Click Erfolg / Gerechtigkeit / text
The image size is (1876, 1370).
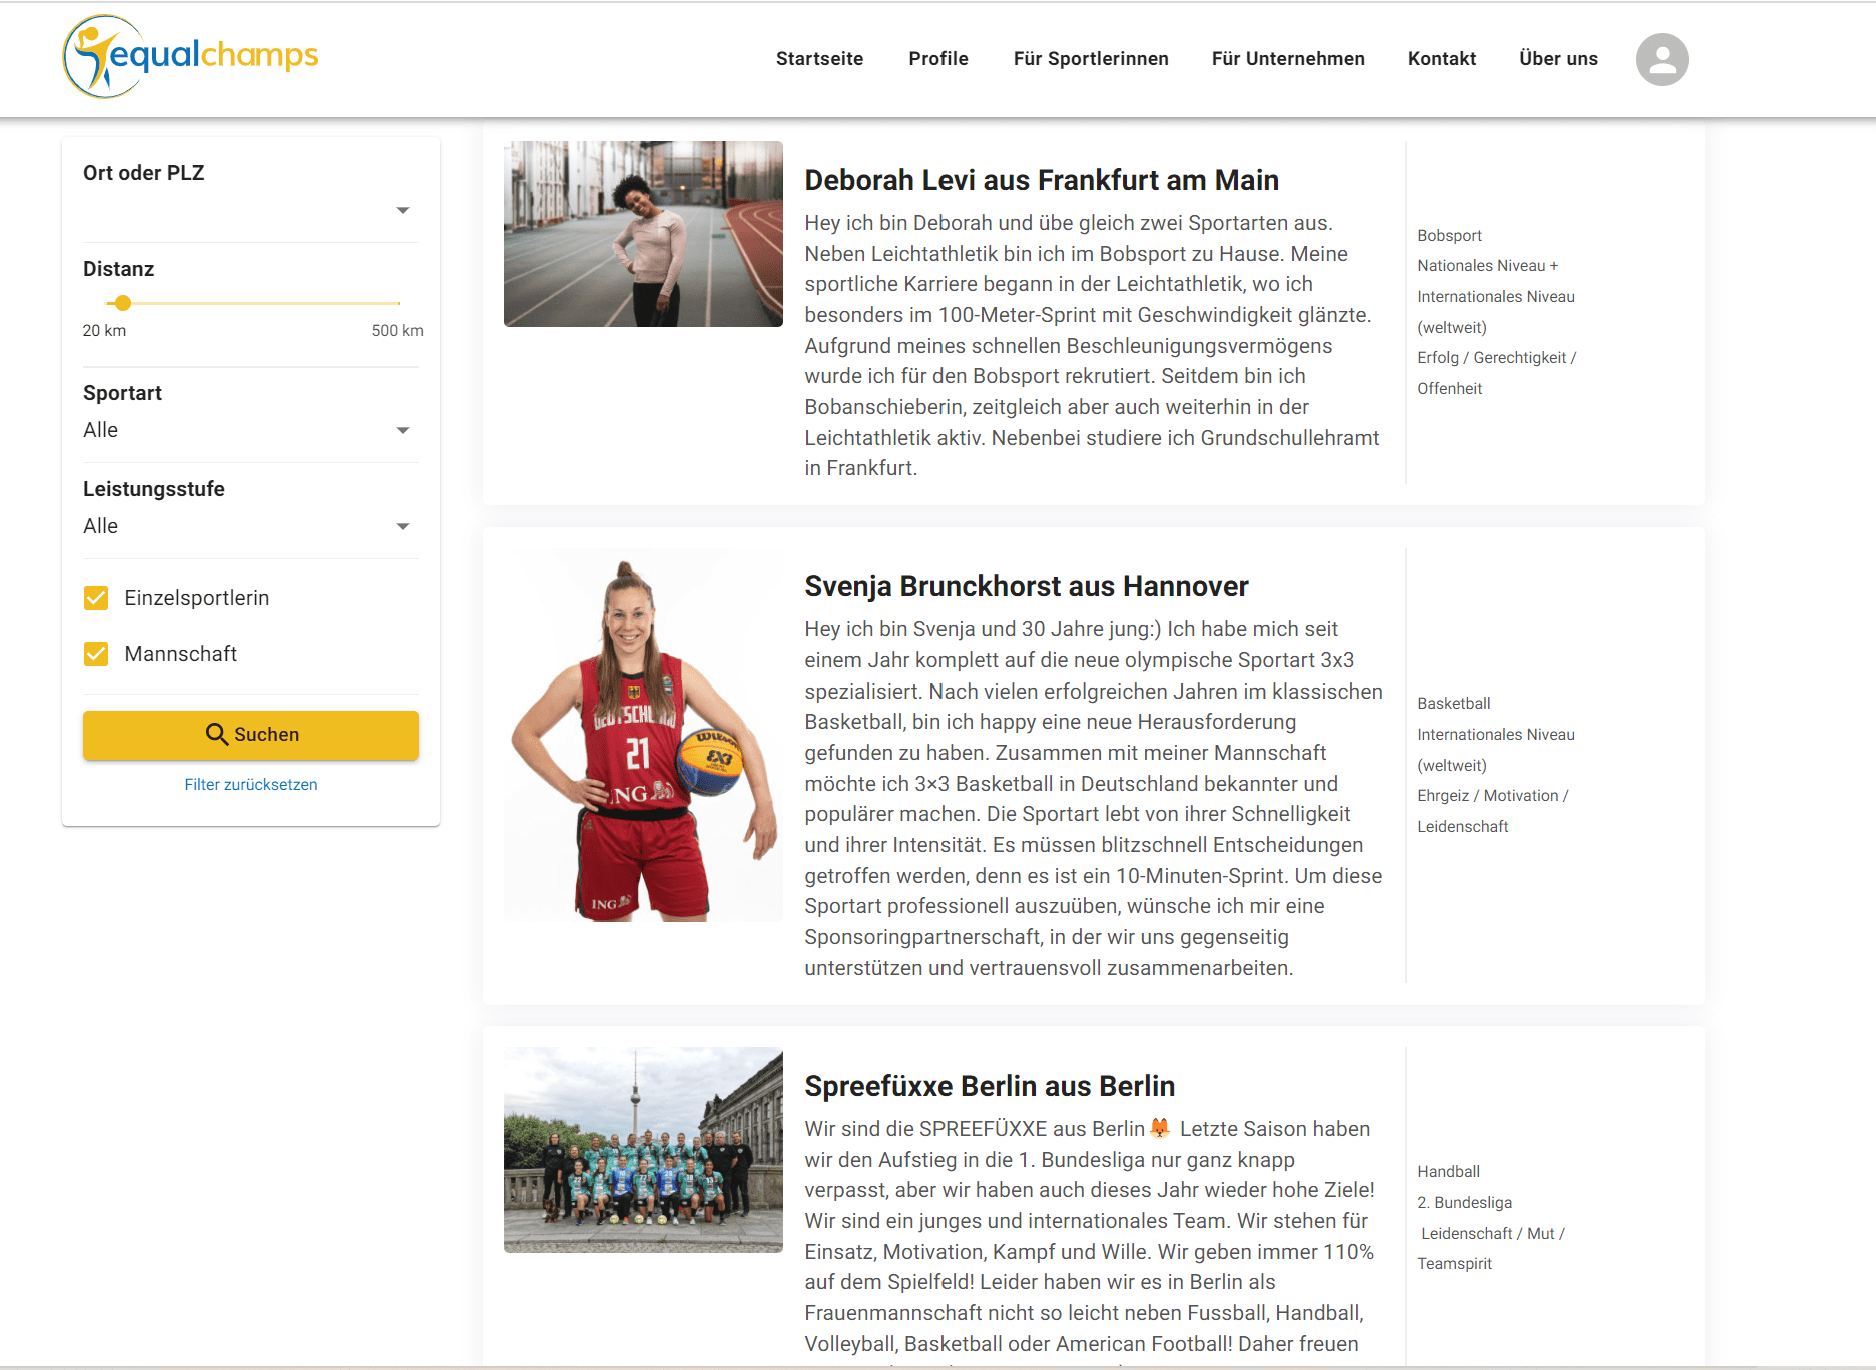1496,358
